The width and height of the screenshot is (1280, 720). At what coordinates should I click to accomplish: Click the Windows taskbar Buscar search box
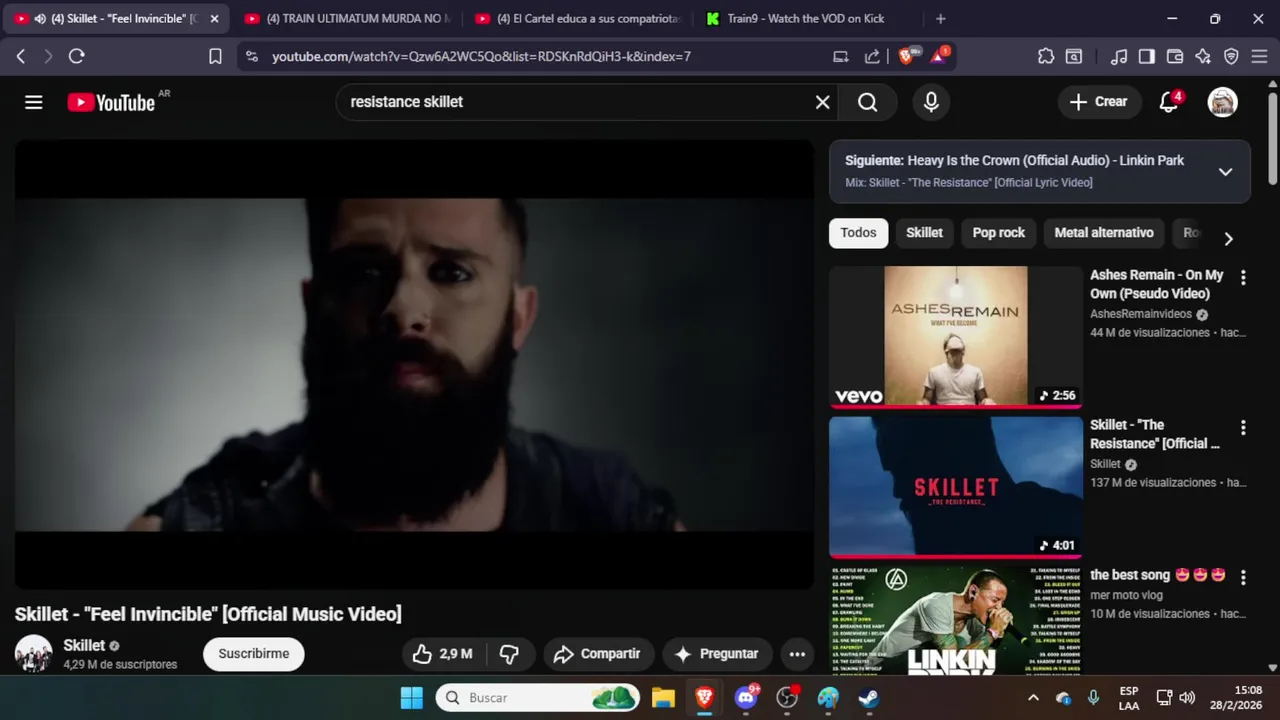click(538, 698)
